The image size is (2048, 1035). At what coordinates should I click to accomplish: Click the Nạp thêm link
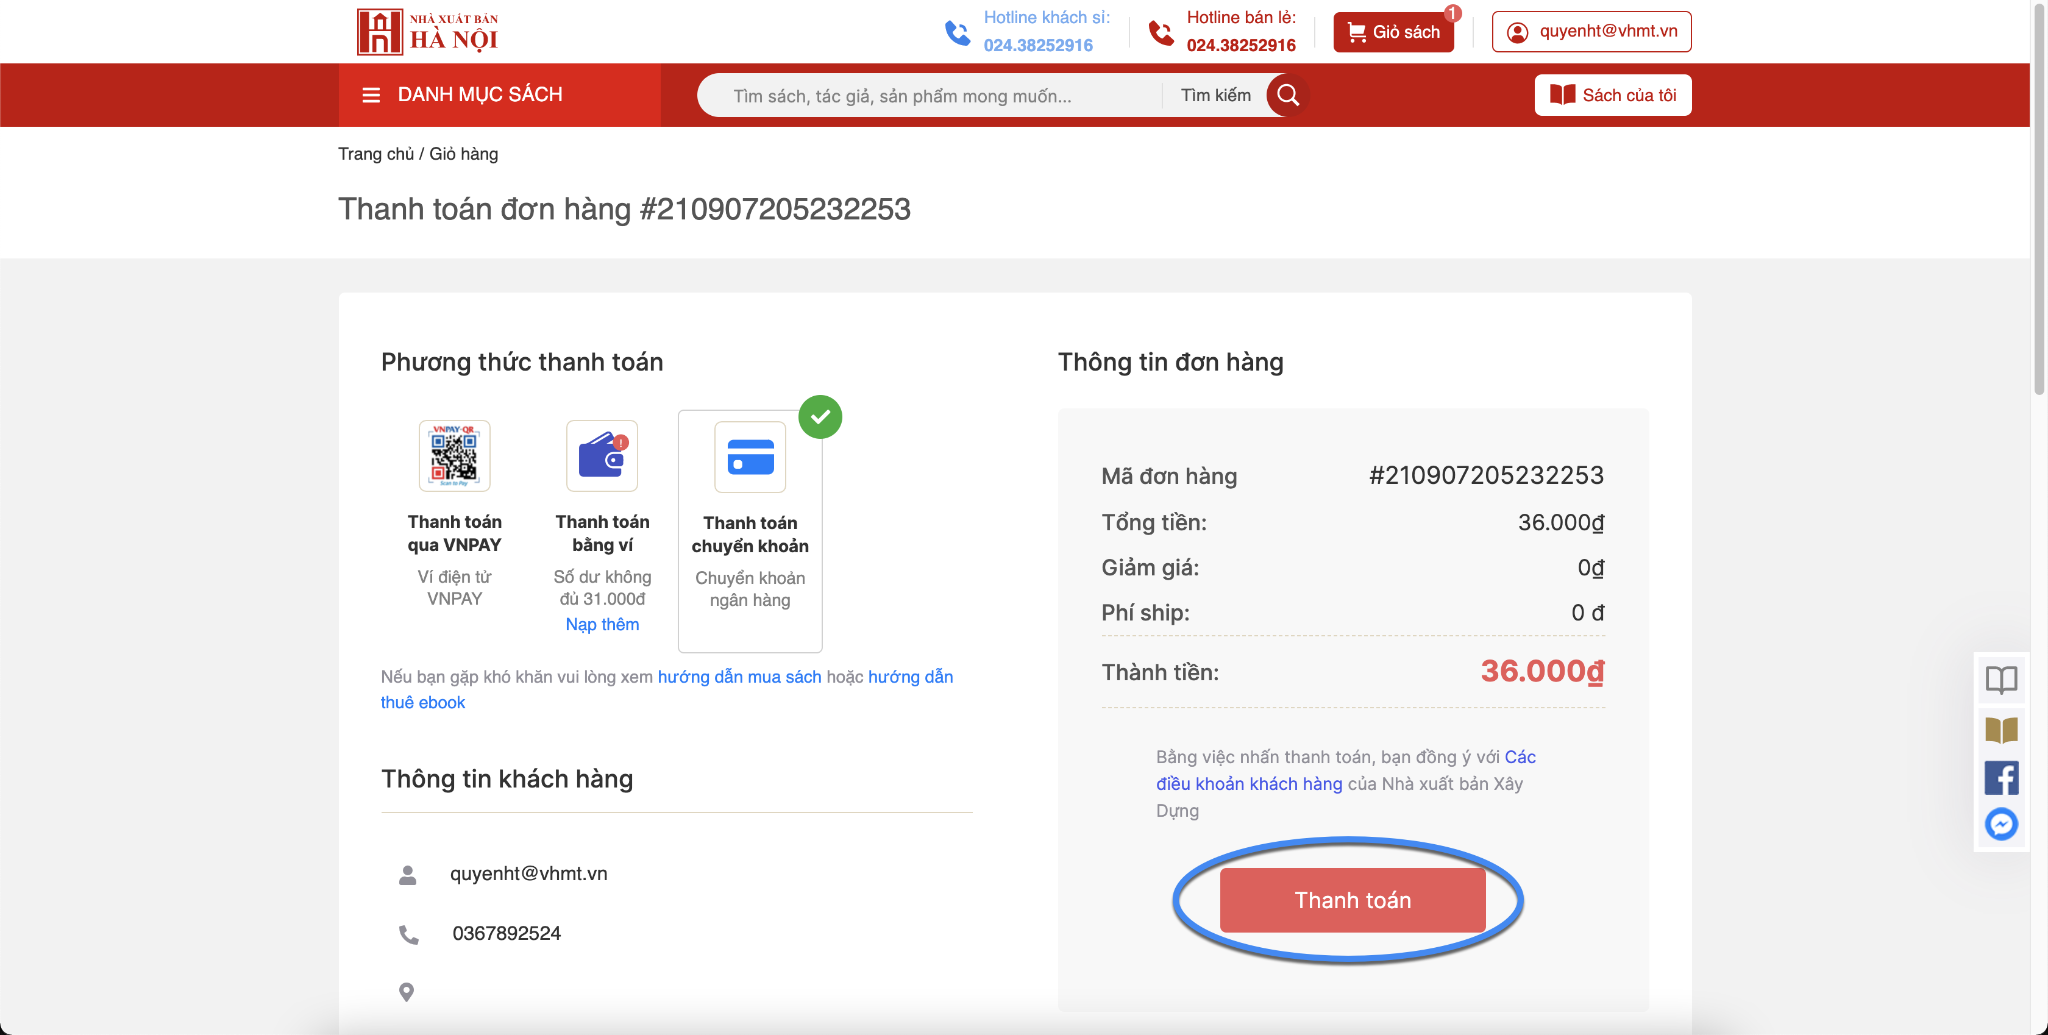[602, 624]
